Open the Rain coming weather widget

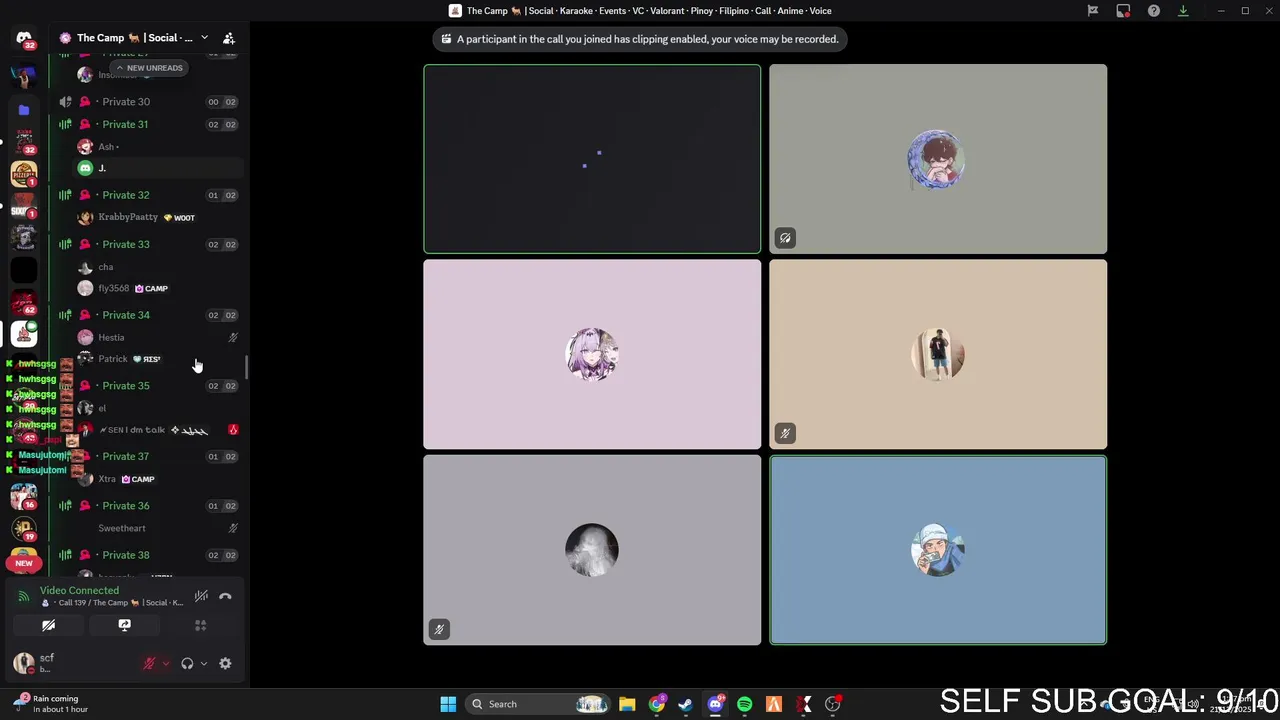(x=50, y=704)
